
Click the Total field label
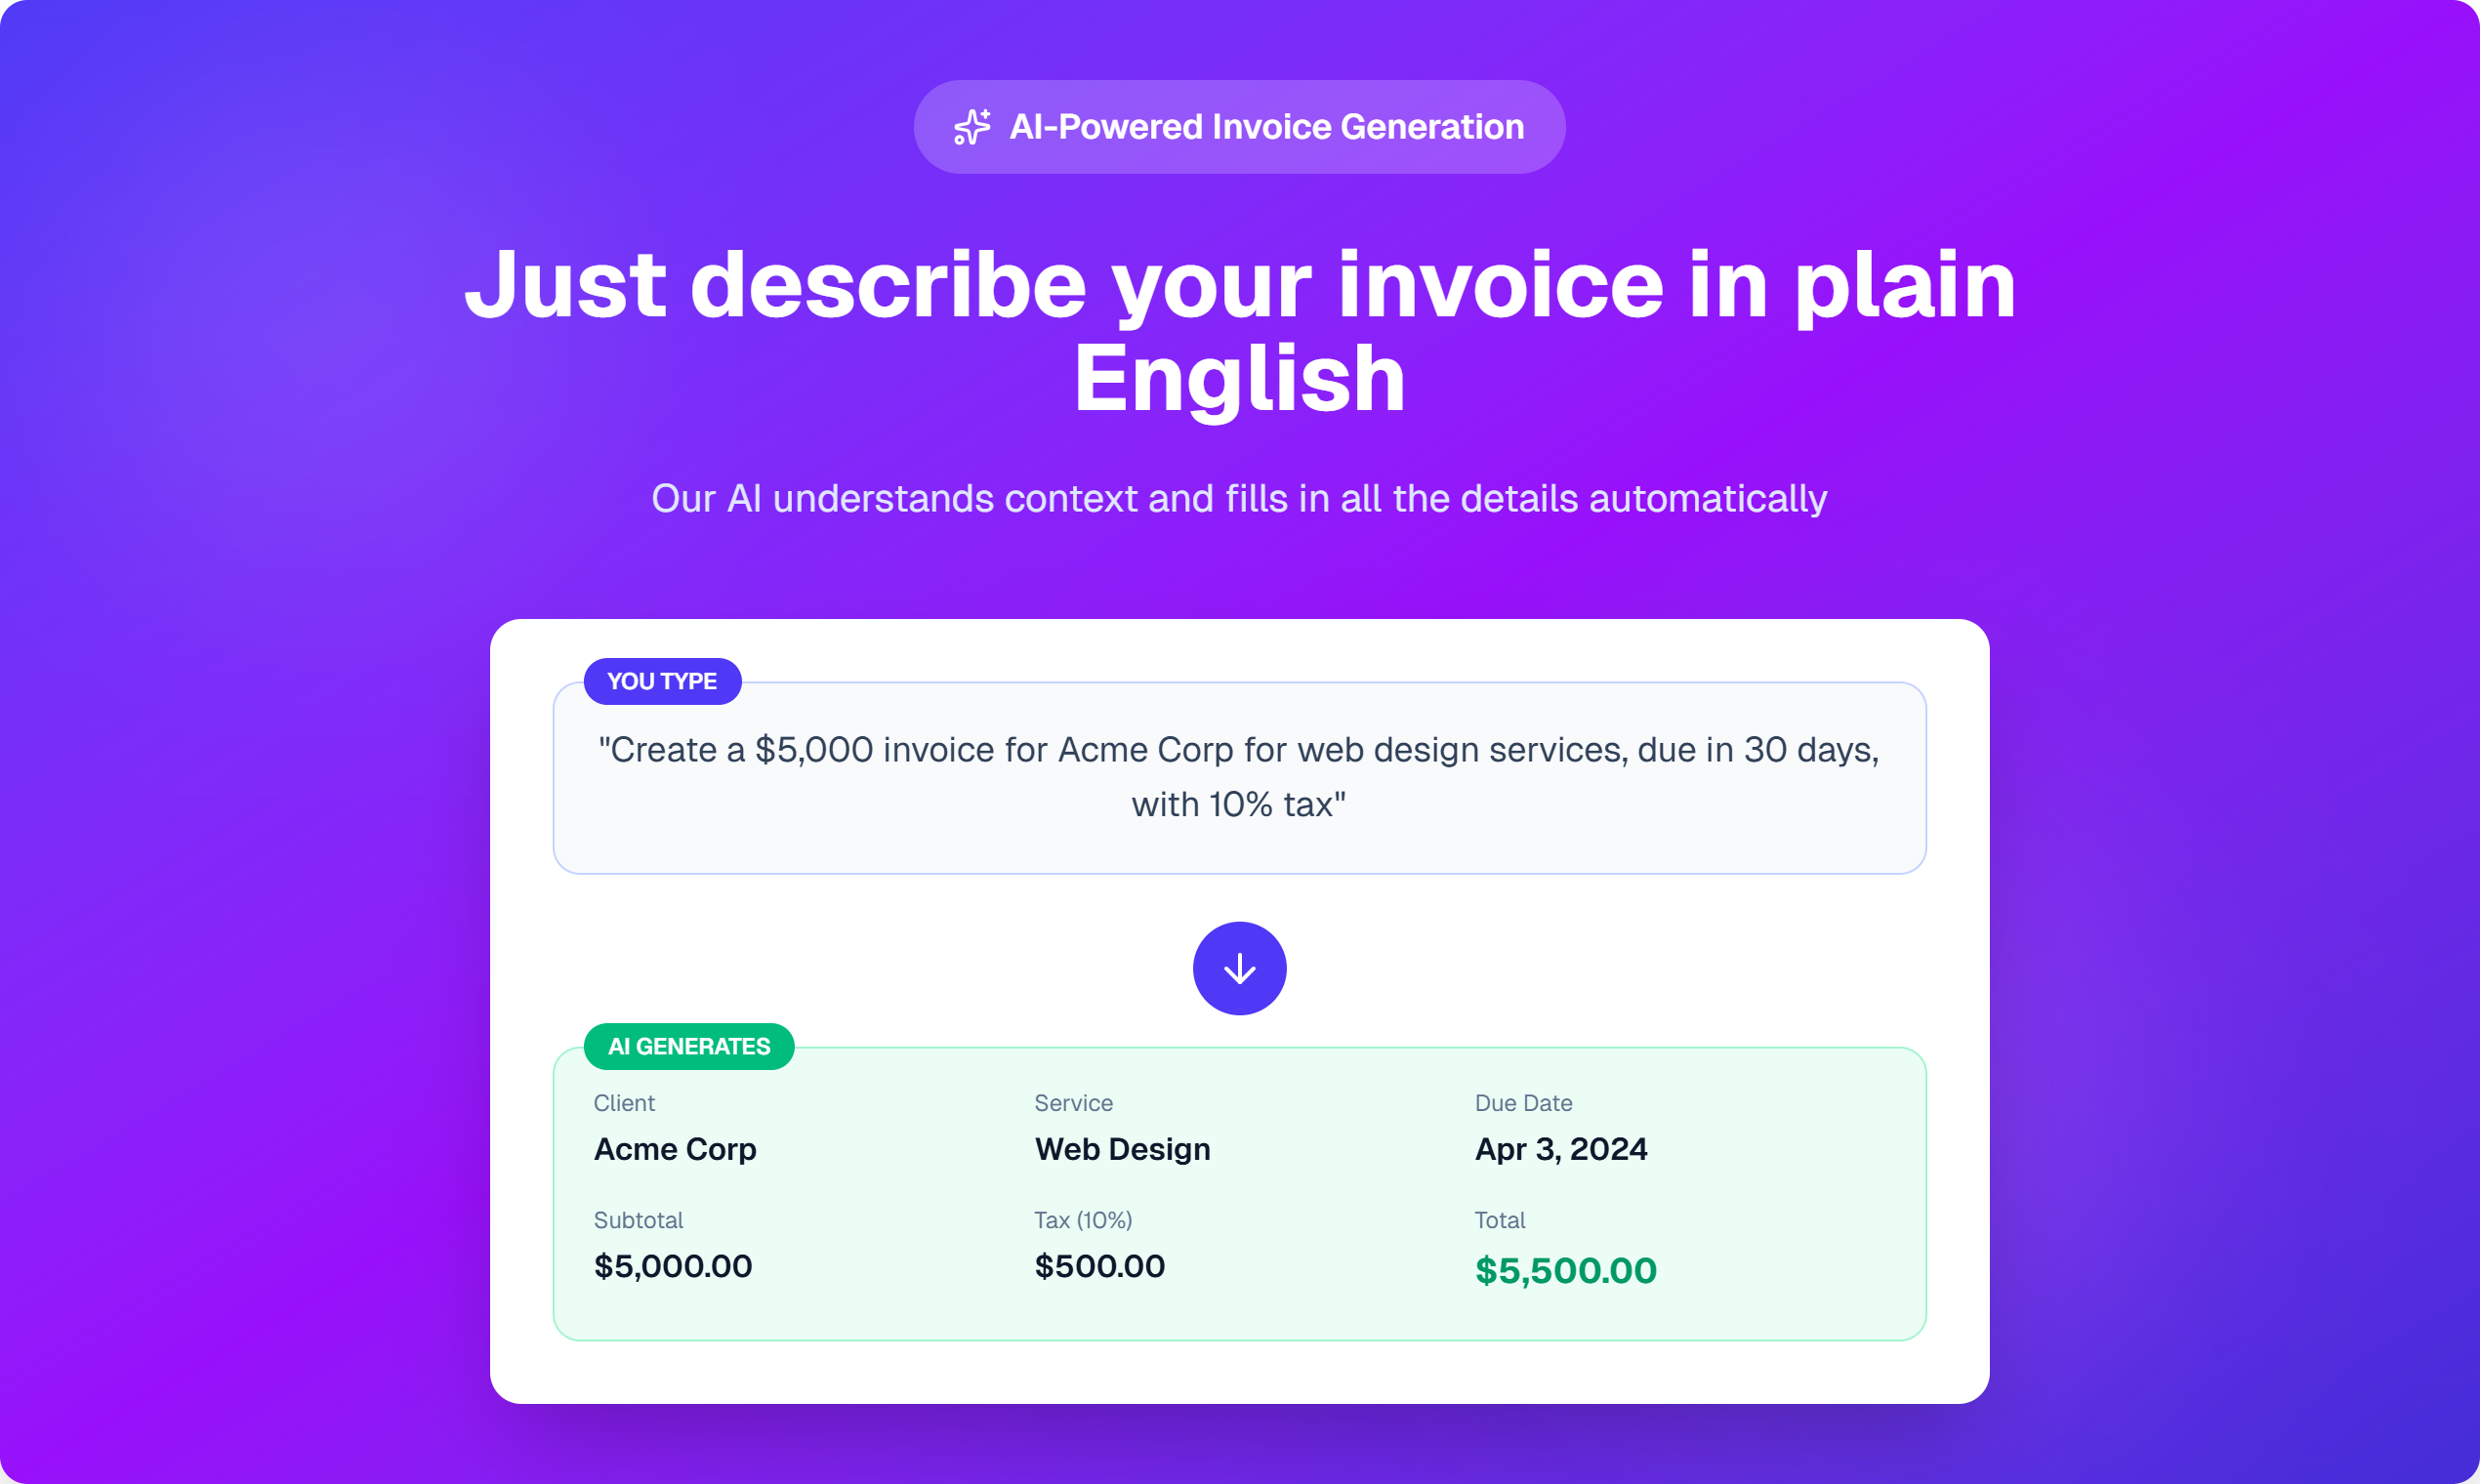tap(1500, 1220)
